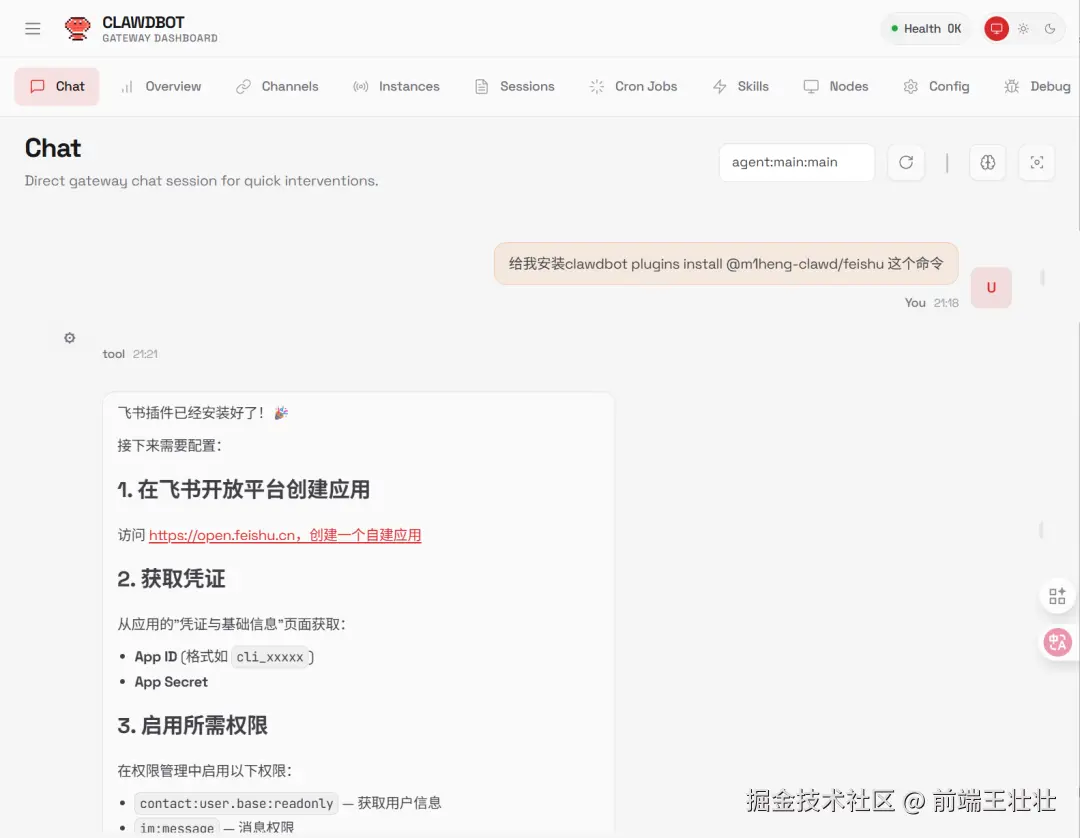Open the Config tab

[936, 86]
